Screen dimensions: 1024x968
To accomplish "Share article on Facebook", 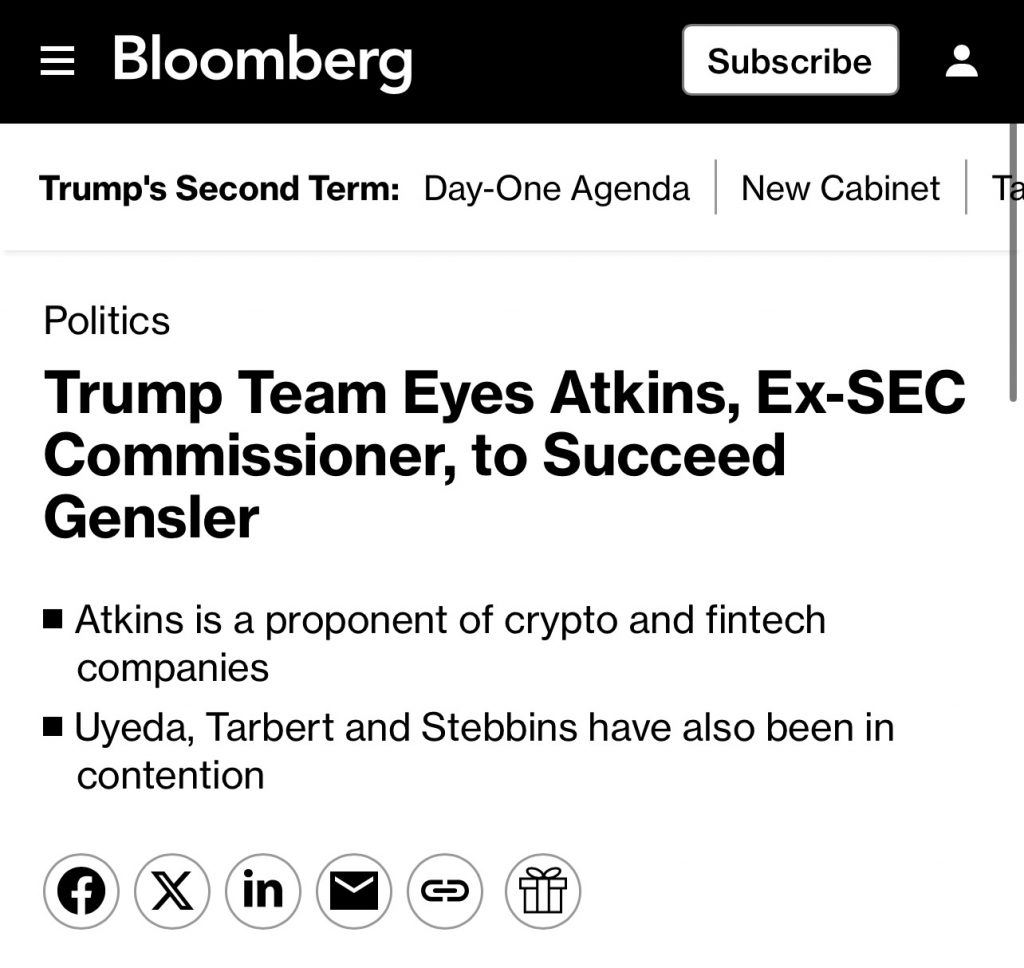I will tap(81, 890).
